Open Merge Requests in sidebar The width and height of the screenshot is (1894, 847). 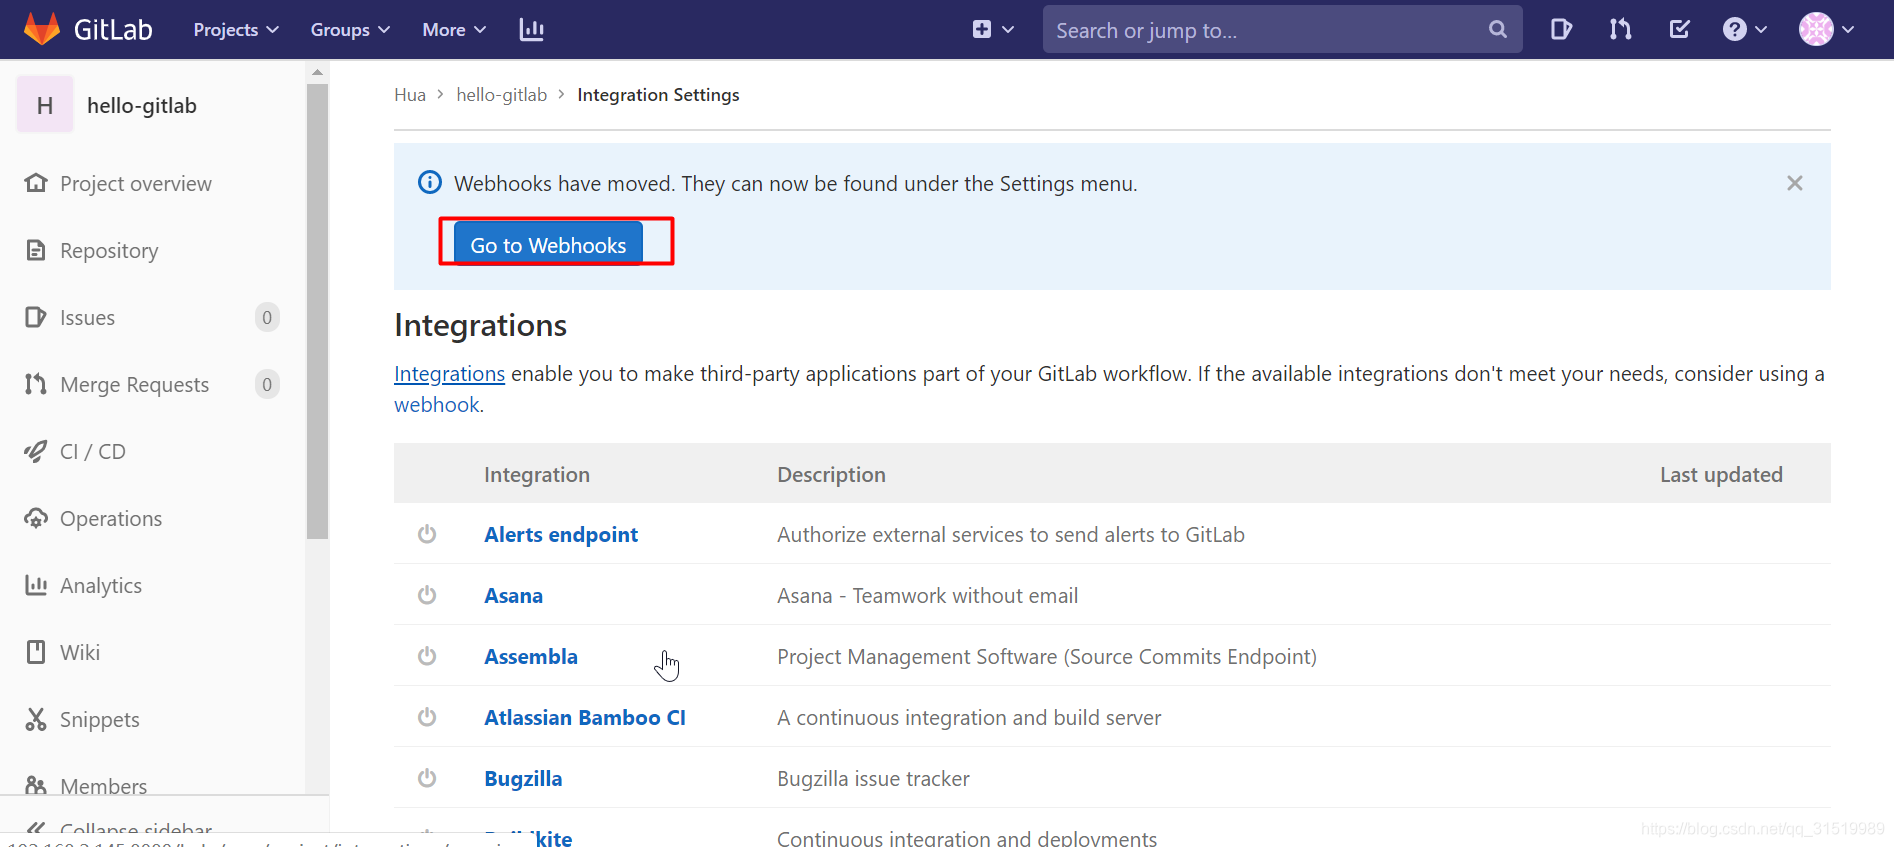tap(134, 385)
